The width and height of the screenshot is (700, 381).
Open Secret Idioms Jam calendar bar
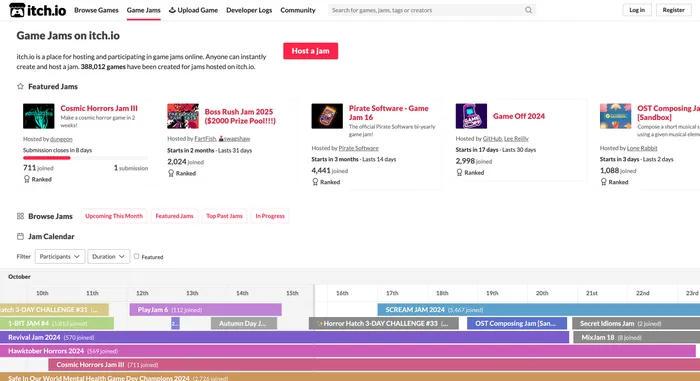pos(636,323)
